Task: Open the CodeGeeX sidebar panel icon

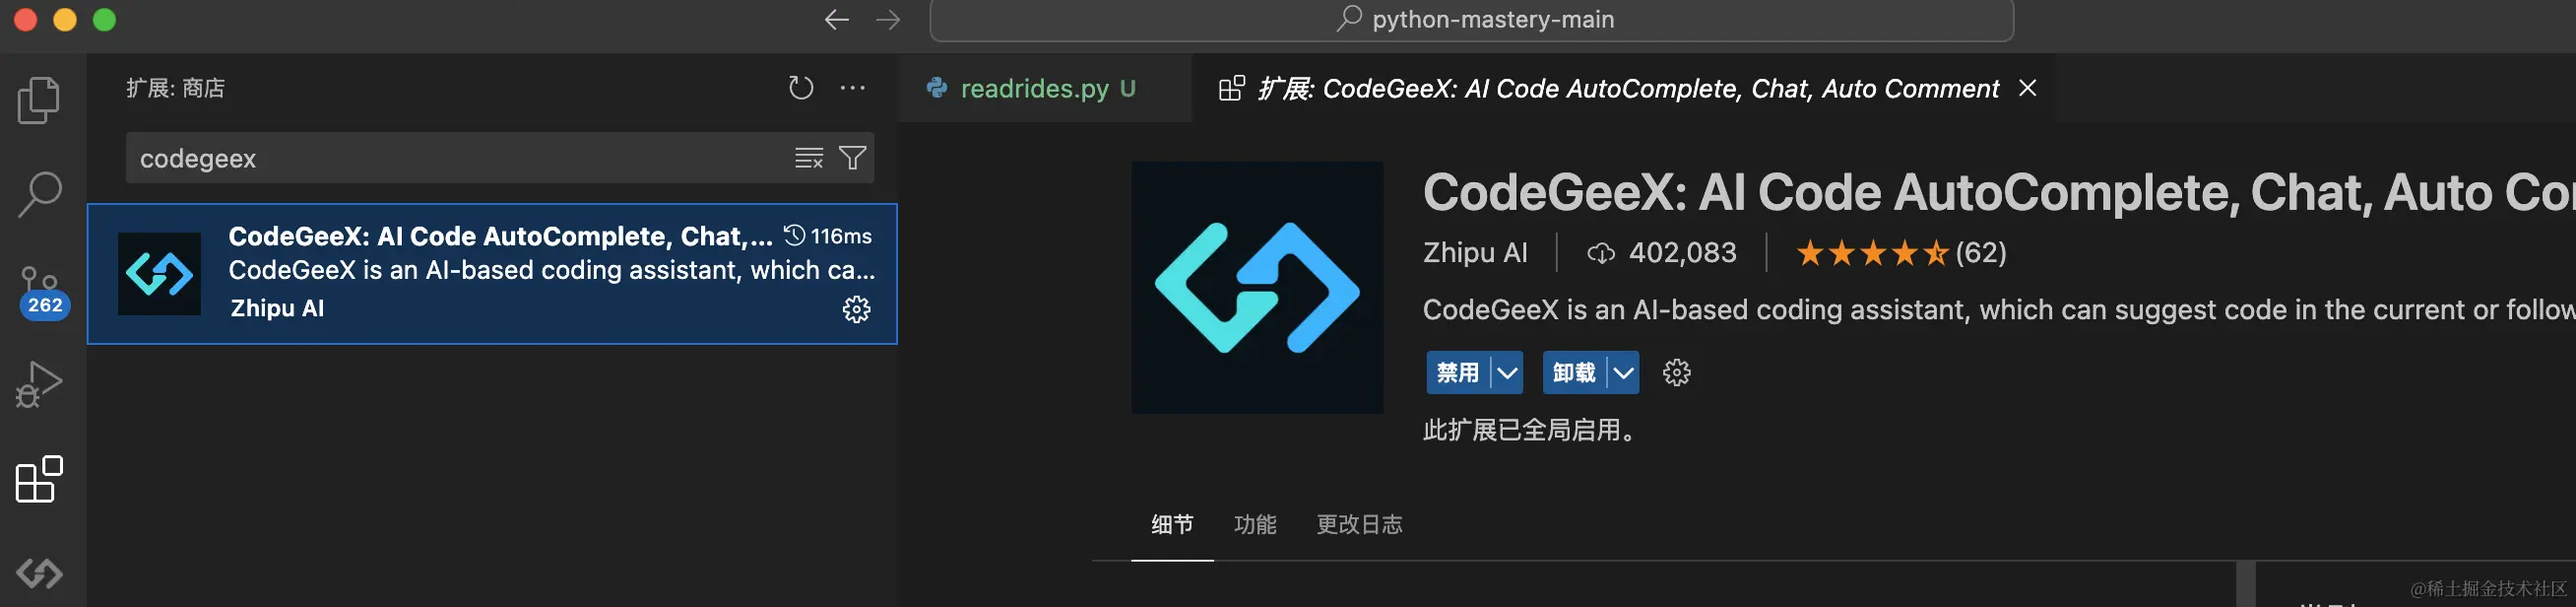Action: tap(40, 573)
